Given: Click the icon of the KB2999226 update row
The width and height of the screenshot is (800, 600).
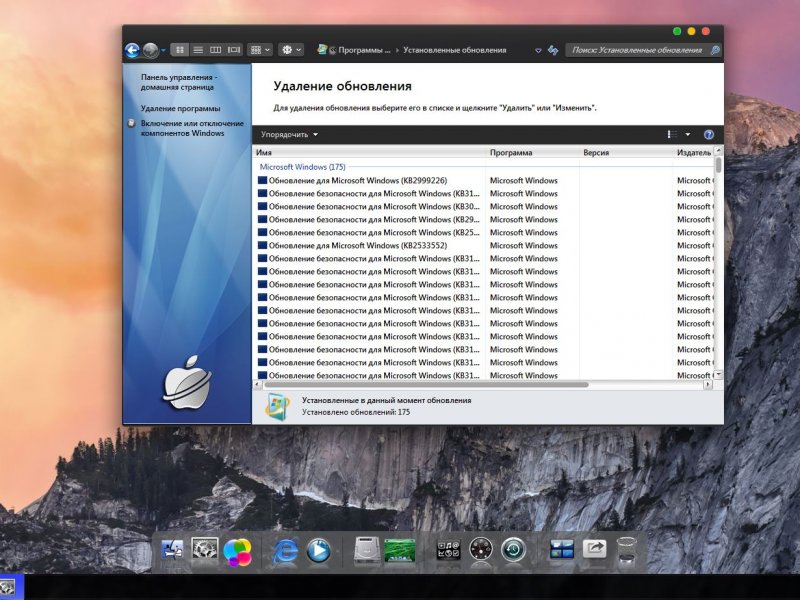Looking at the screenshot, I should pos(262,180).
